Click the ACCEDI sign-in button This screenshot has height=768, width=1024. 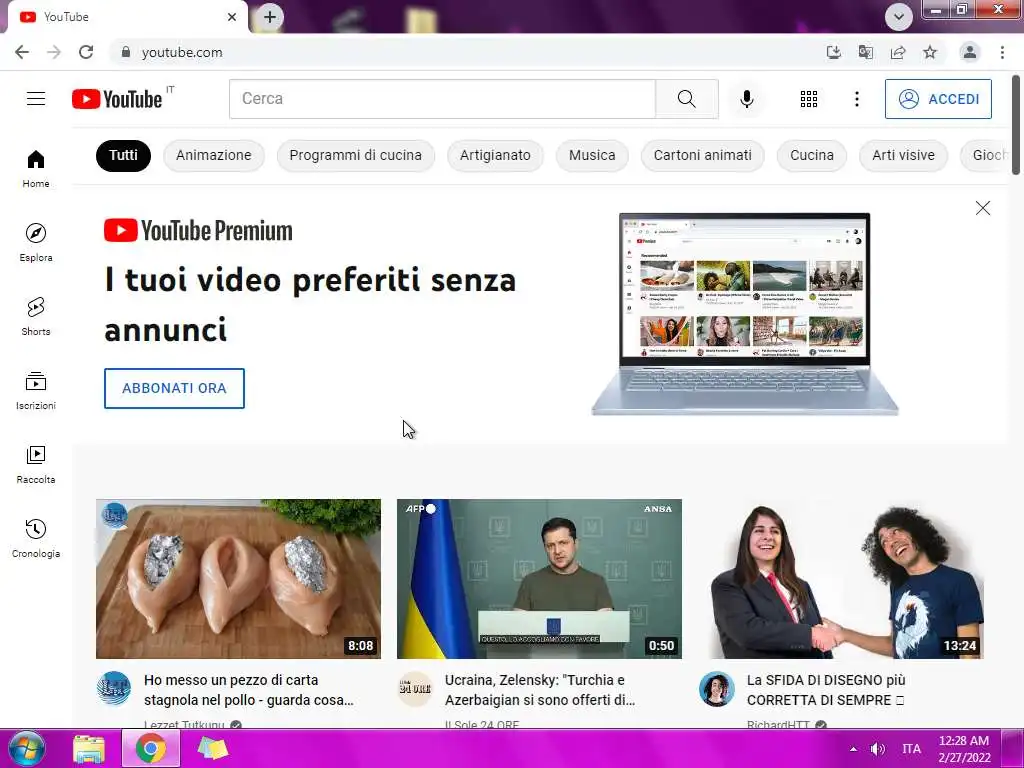coord(938,99)
